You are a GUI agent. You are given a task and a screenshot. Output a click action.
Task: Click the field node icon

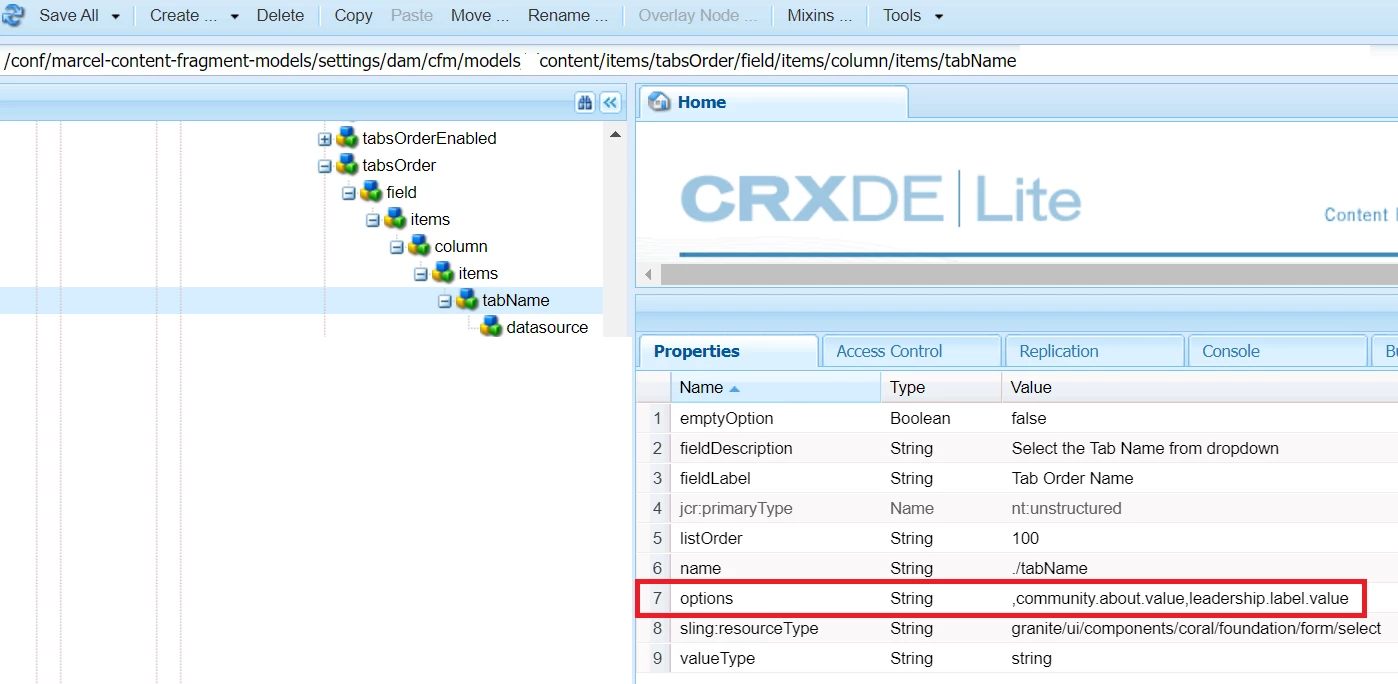[x=371, y=192]
